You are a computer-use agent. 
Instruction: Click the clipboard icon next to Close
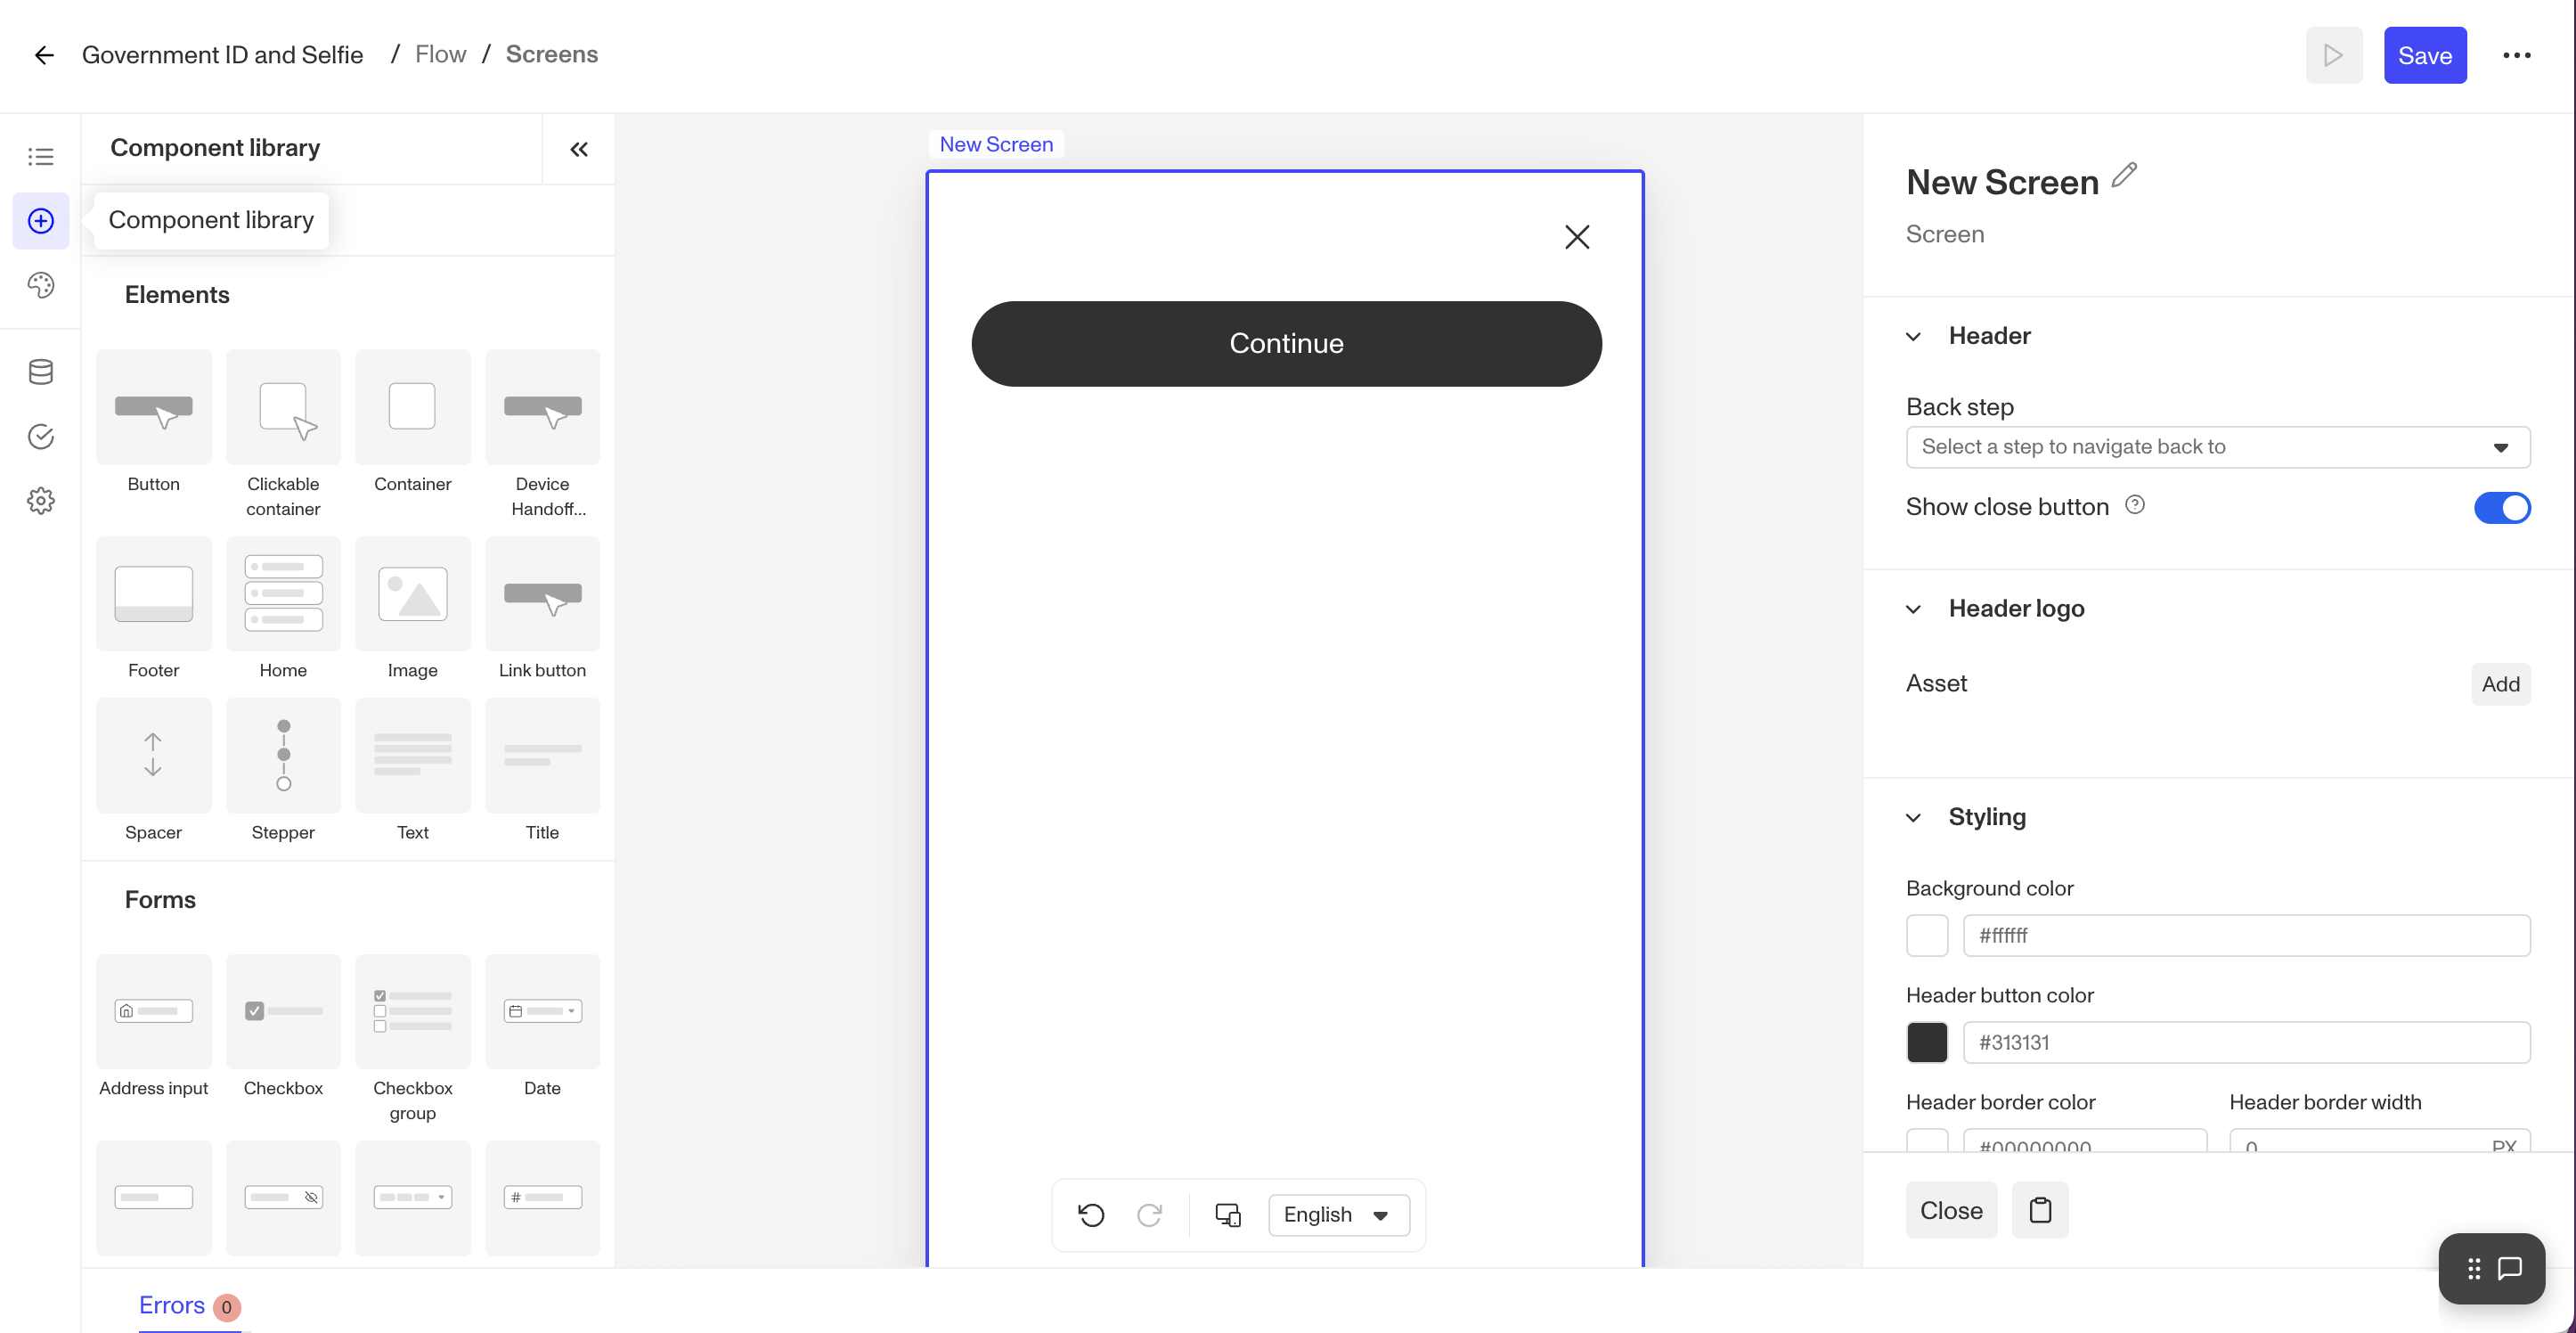coord(2040,1210)
